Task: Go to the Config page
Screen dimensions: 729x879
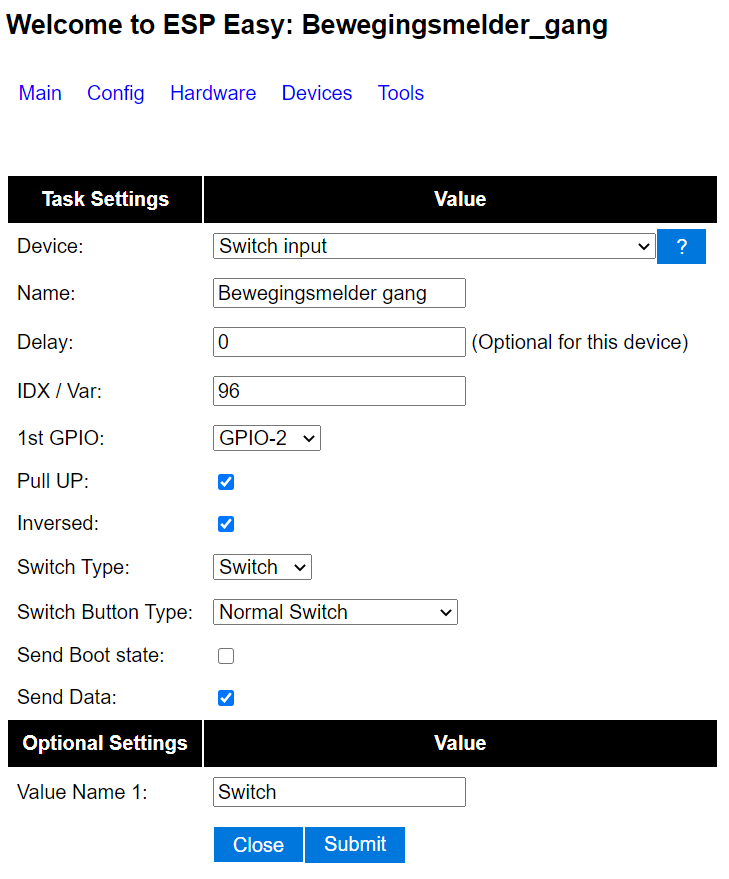Action: 116,93
